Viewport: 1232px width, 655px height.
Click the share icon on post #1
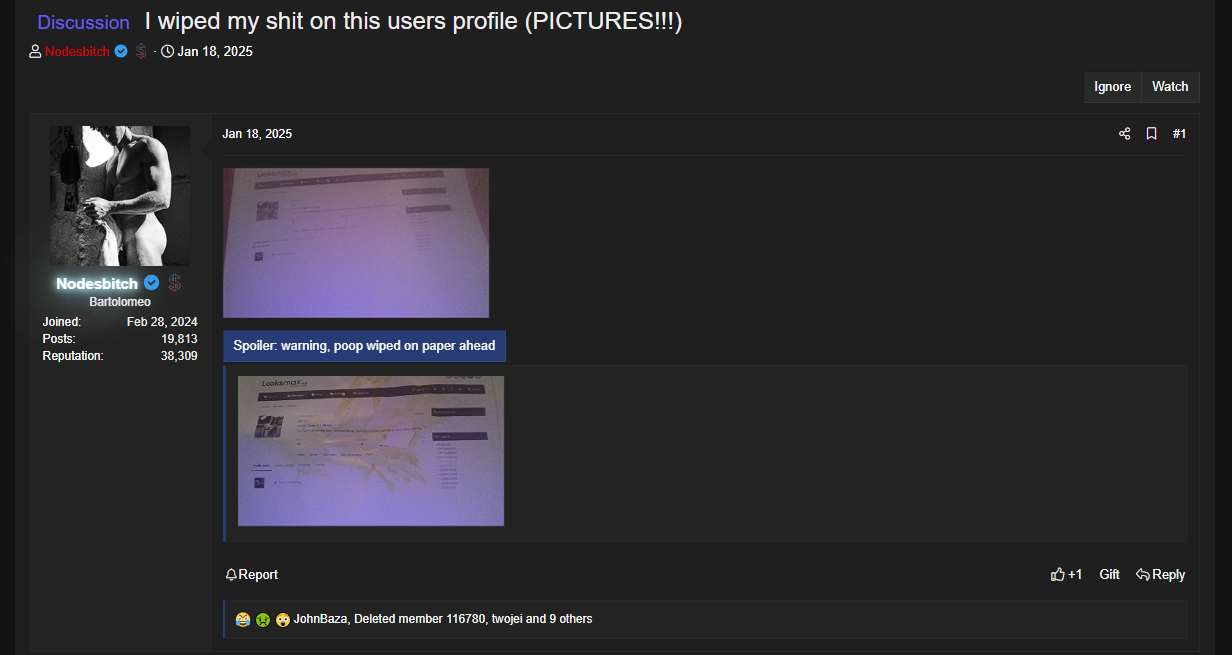(x=1124, y=134)
